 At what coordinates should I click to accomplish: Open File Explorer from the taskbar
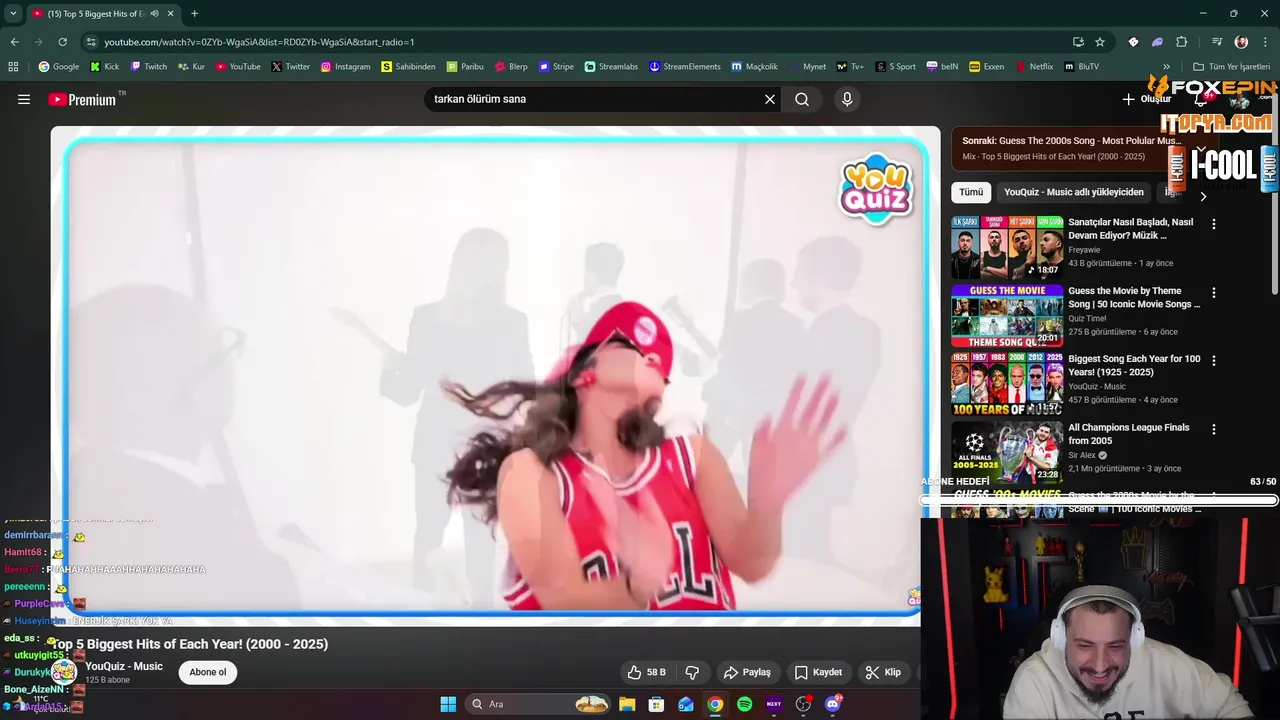point(627,704)
